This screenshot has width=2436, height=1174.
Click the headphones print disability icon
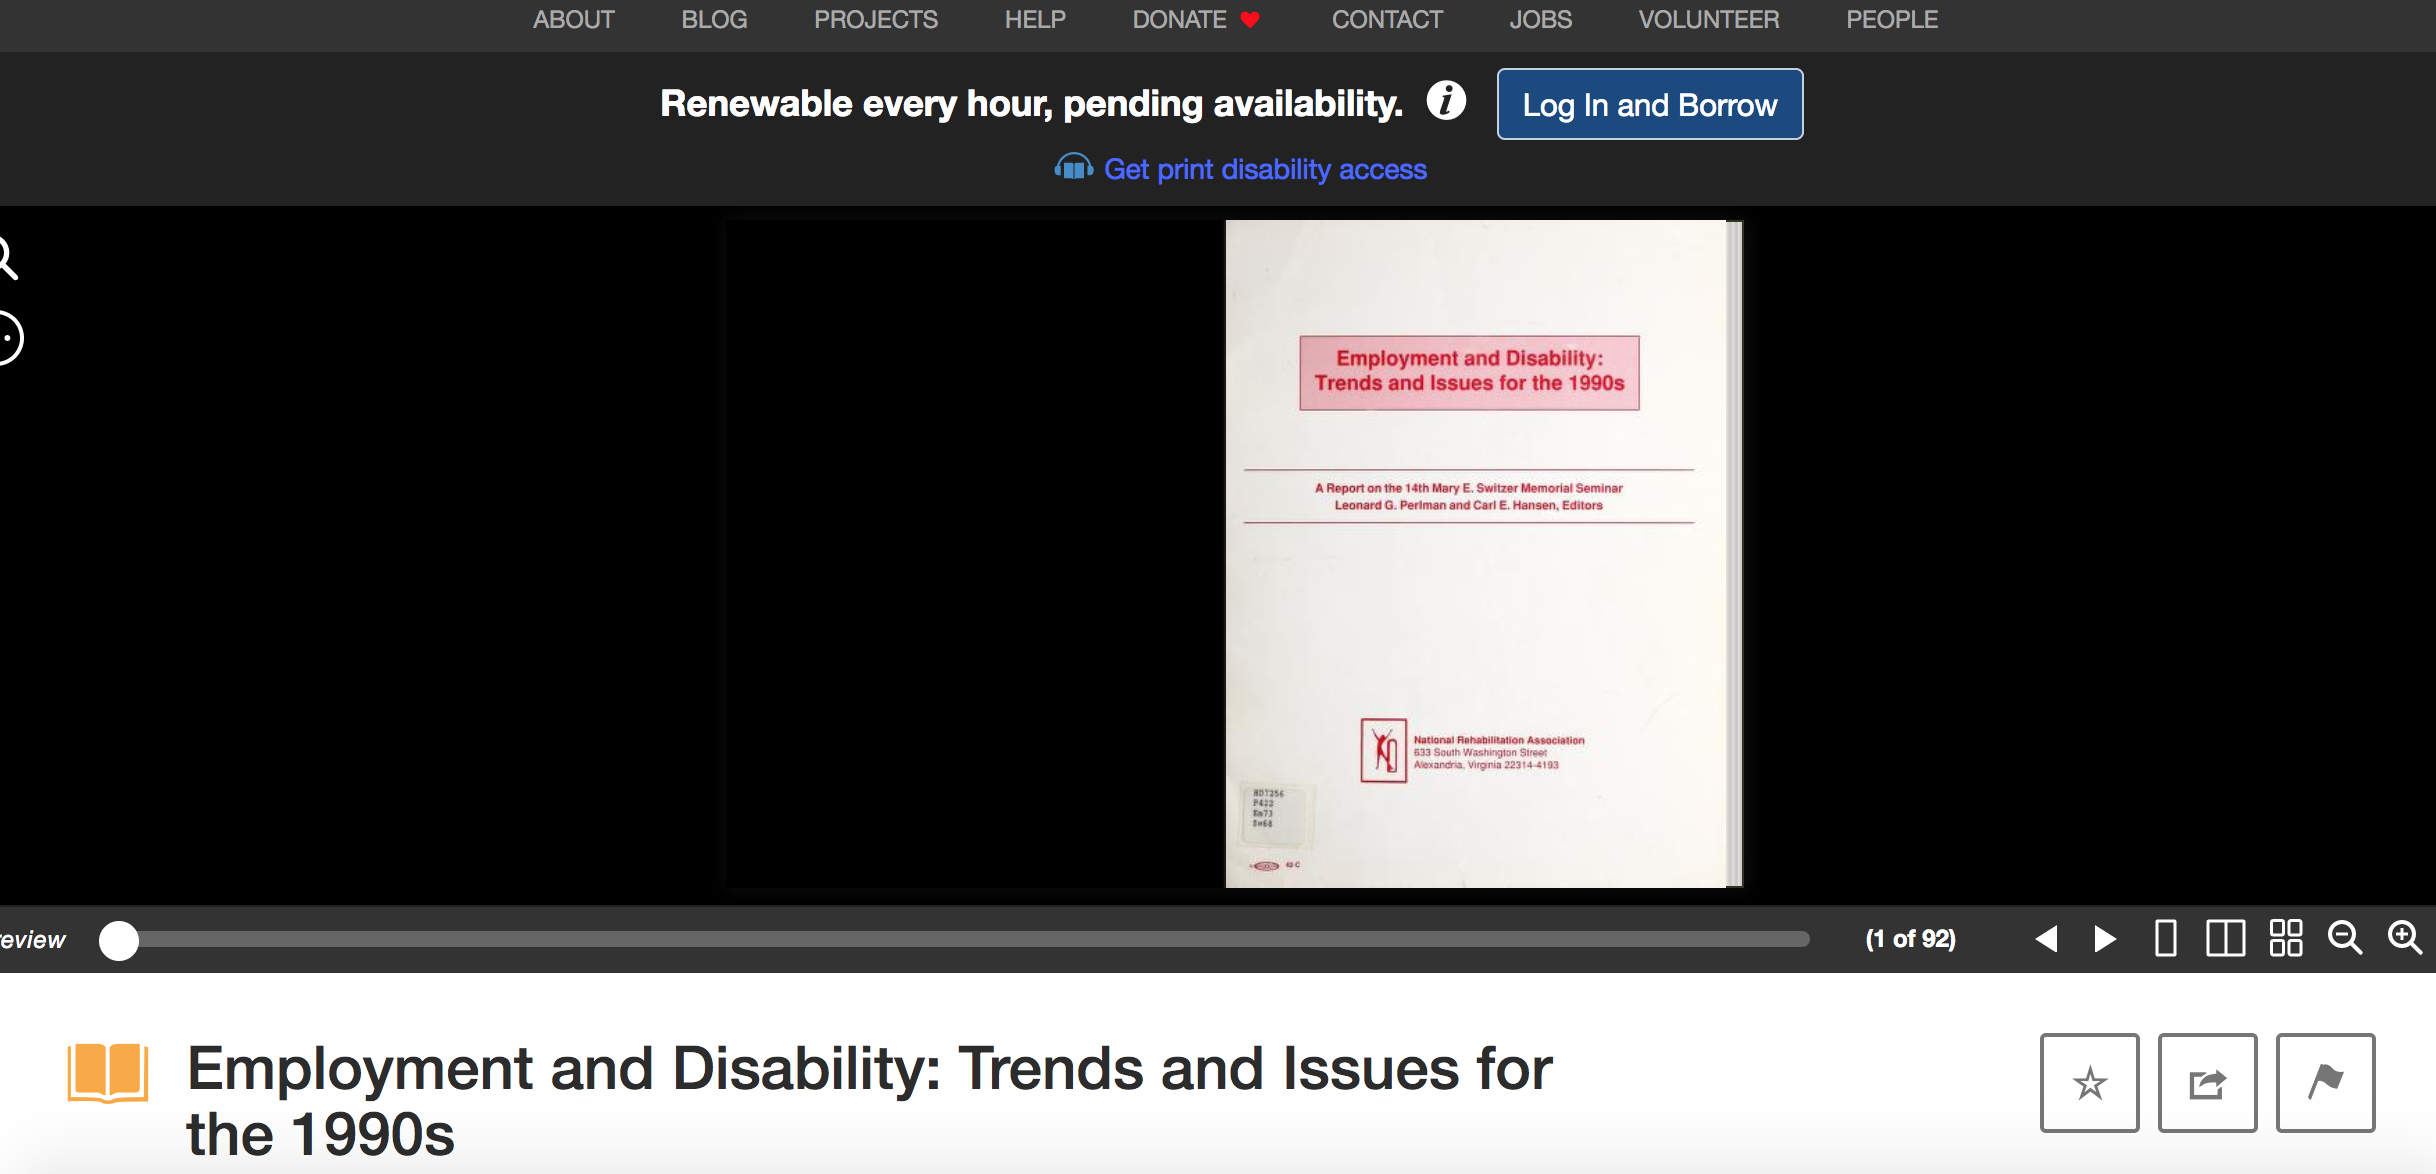click(x=1073, y=168)
